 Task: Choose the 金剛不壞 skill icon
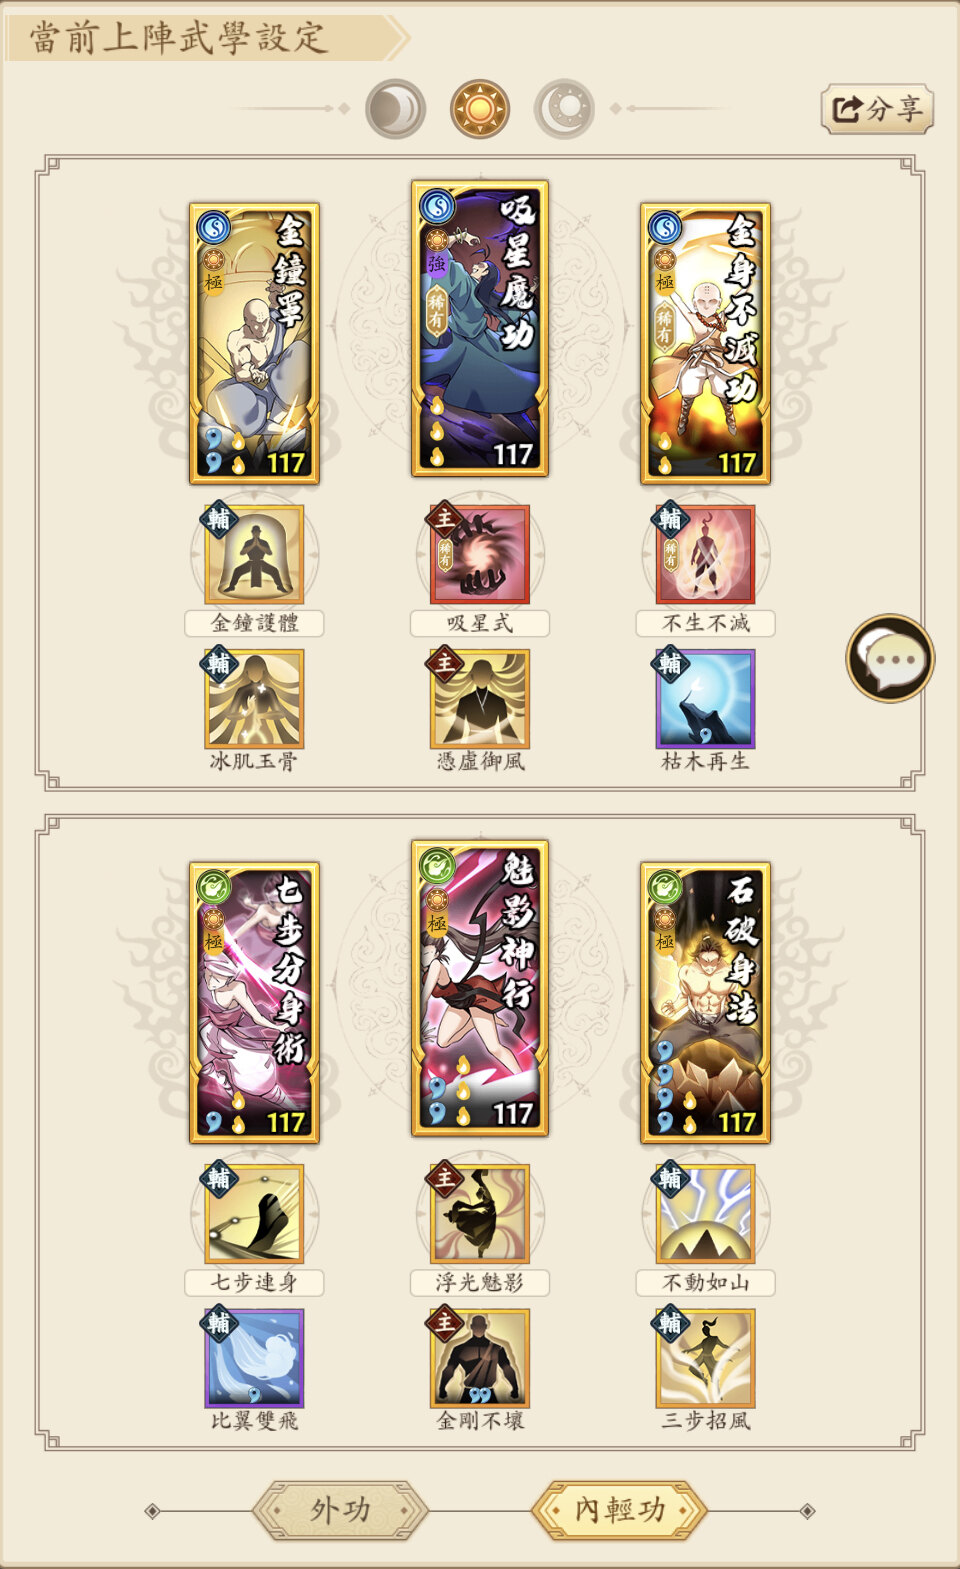coord(480,1358)
